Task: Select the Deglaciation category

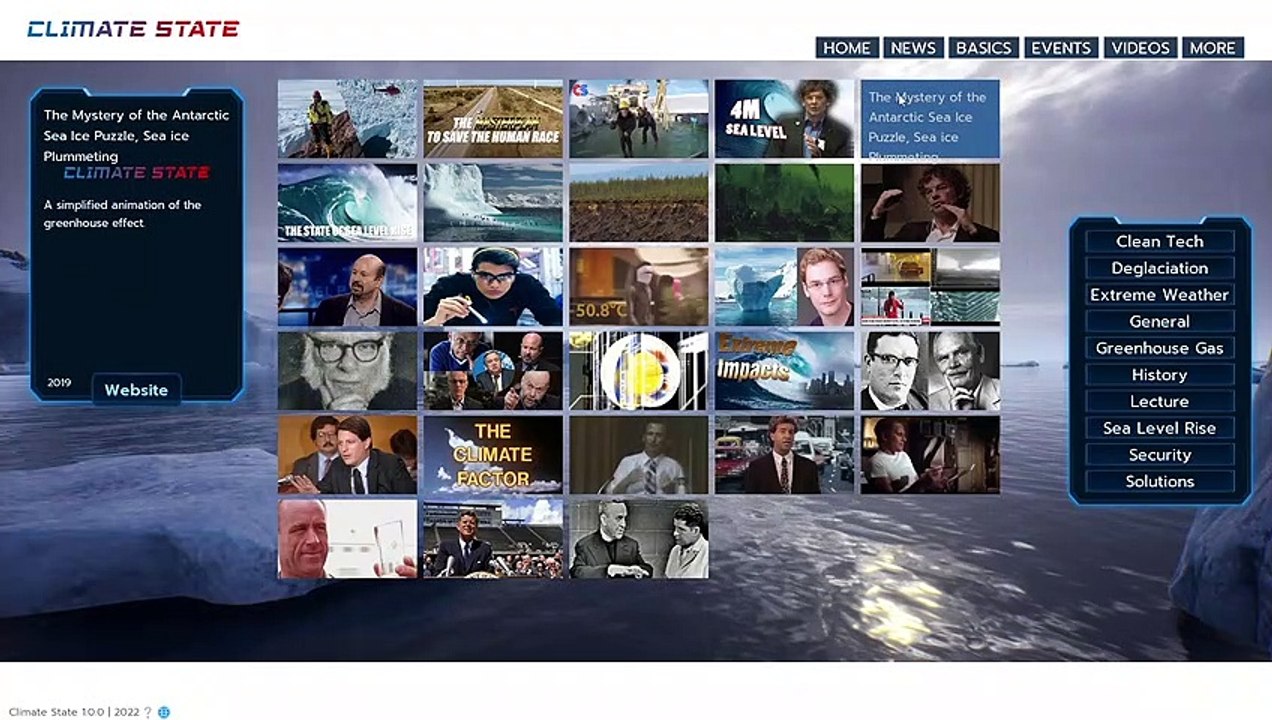Action: (x=1160, y=268)
